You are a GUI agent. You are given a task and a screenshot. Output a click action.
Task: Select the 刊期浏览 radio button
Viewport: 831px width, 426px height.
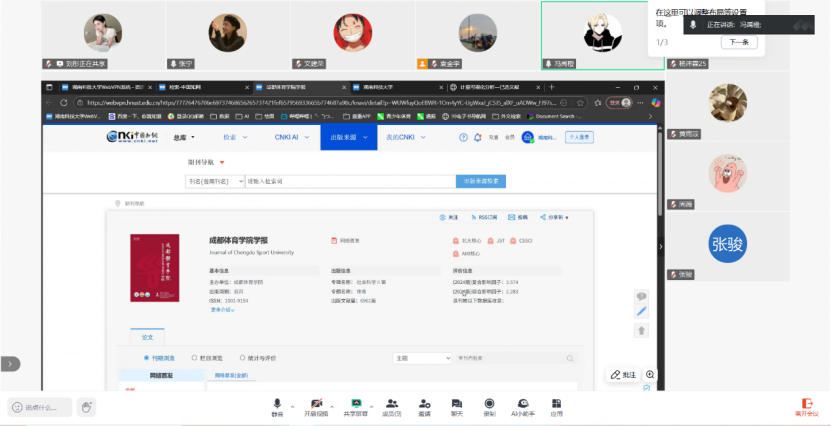(x=147, y=357)
